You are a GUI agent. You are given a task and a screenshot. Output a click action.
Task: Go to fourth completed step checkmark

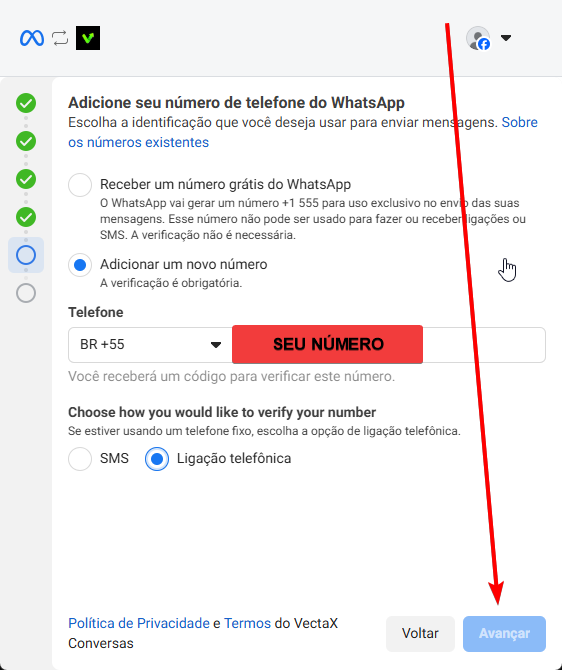(x=26, y=217)
